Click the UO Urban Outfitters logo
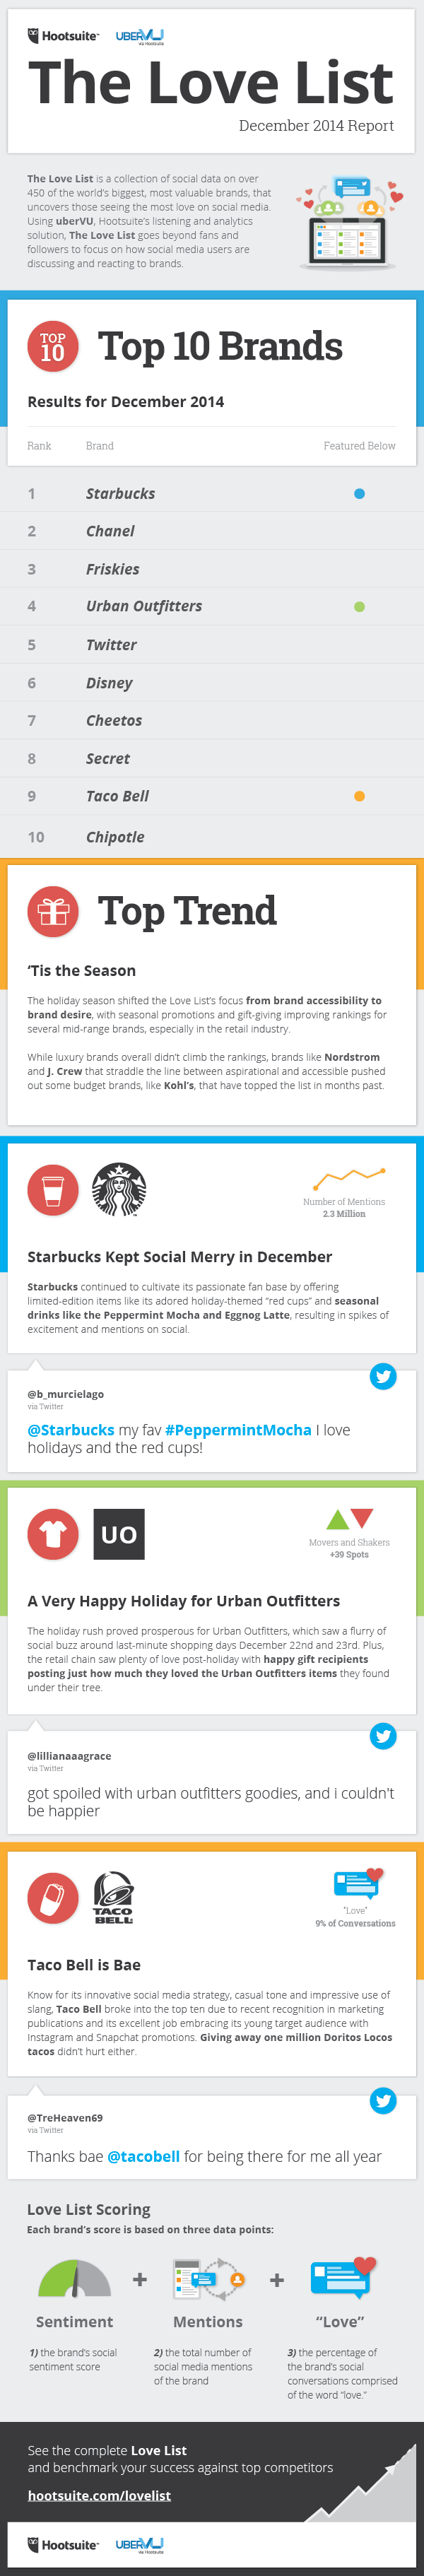Image resolution: width=424 pixels, height=2576 pixels. pyautogui.click(x=119, y=1533)
